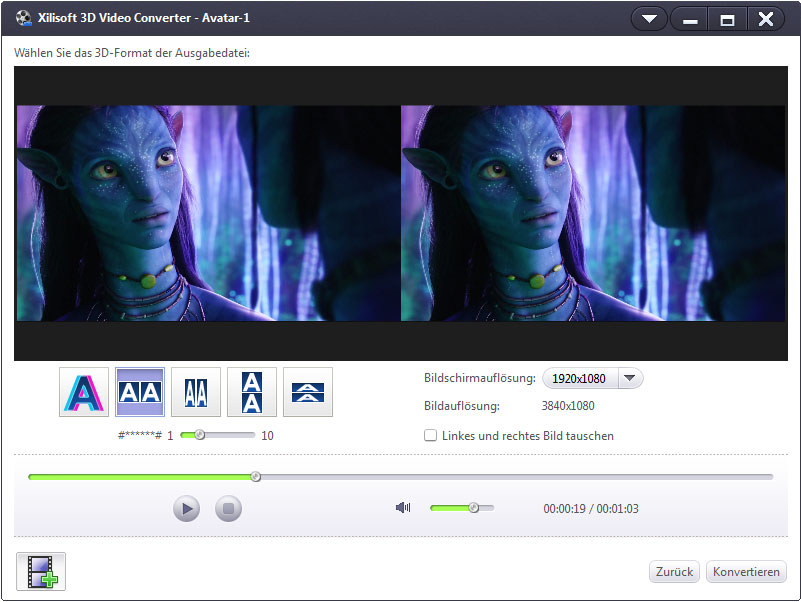The height and width of the screenshot is (602, 801).
Task: Mute audio with the speaker icon
Action: click(x=403, y=507)
